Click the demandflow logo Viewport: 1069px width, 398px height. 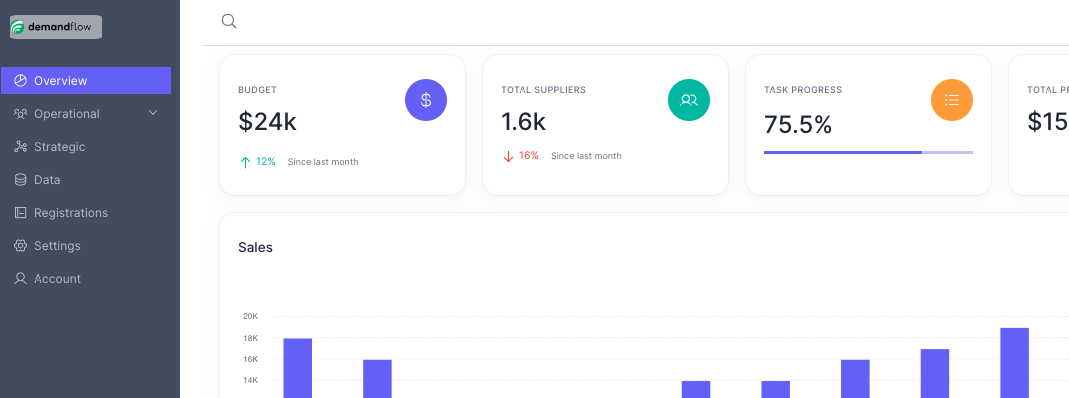point(56,27)
